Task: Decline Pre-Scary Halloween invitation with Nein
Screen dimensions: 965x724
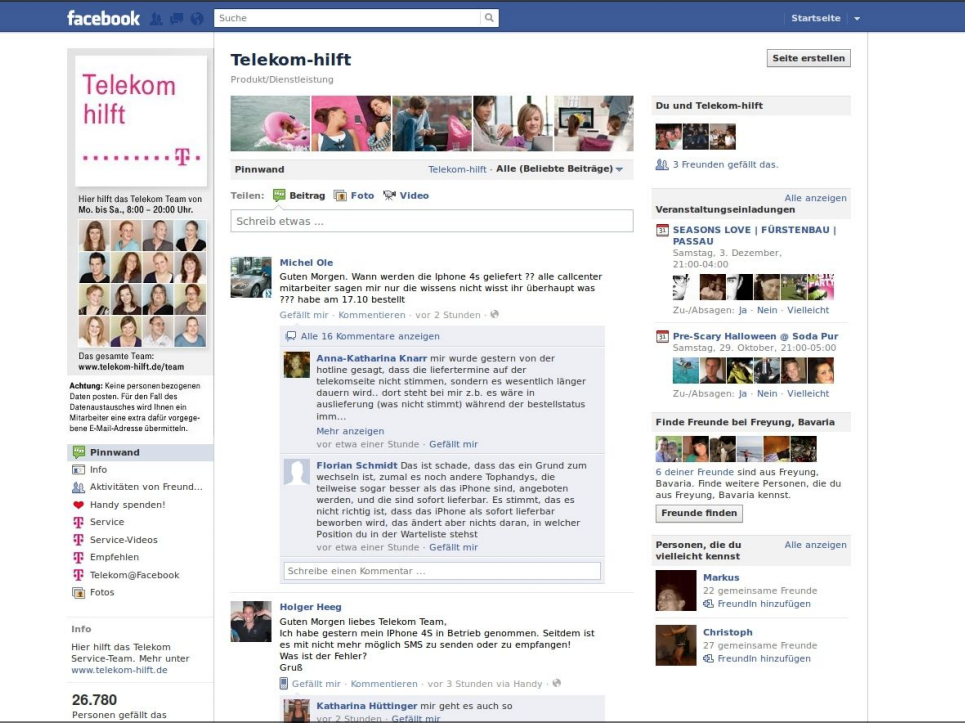Action: [x=767, y=394]
